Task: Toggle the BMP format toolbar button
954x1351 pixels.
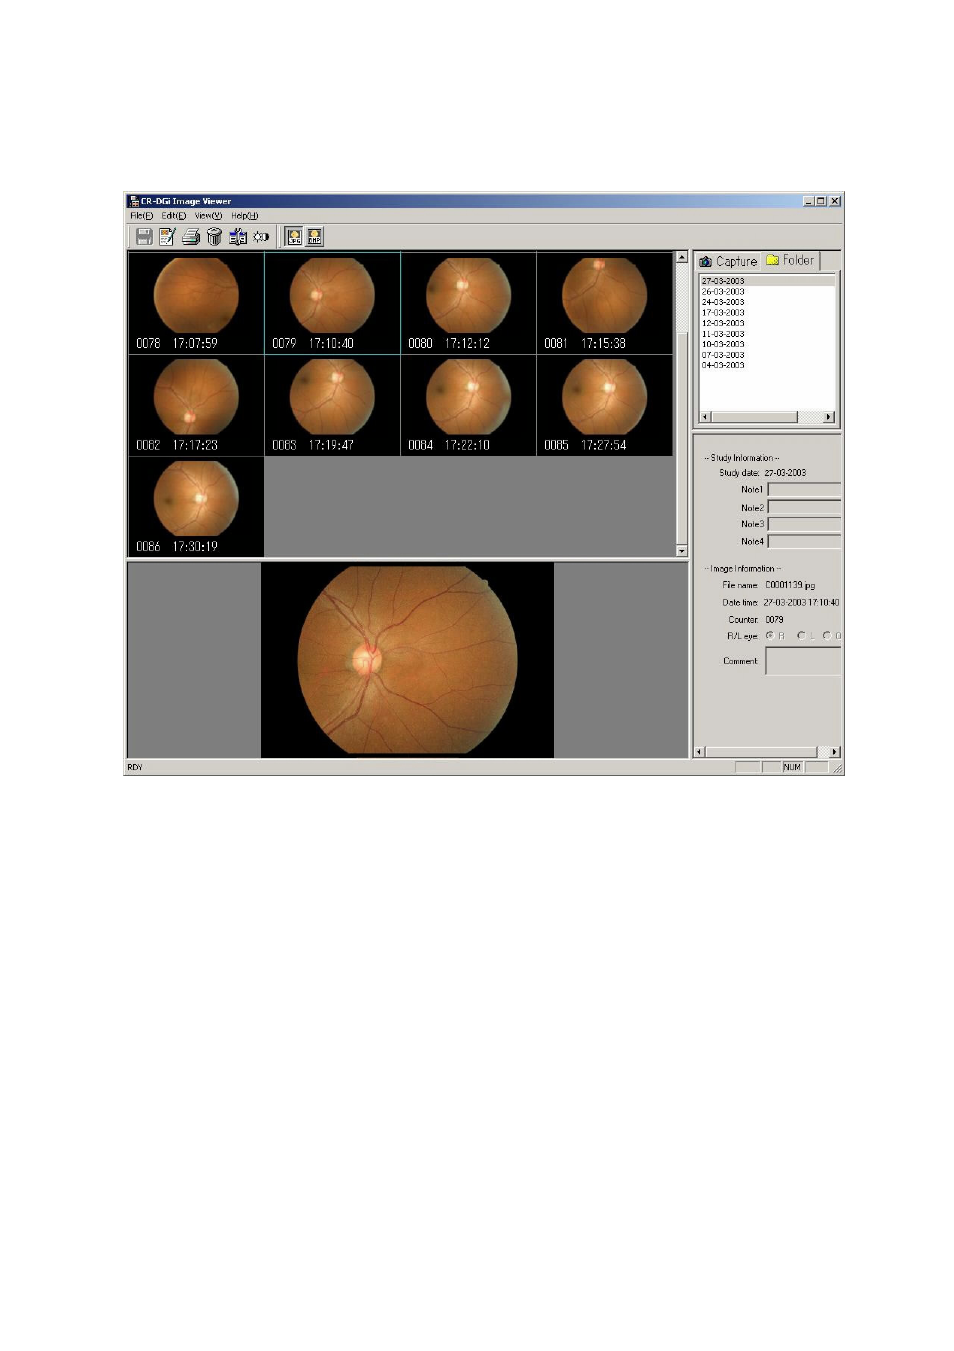Action: 314,237
